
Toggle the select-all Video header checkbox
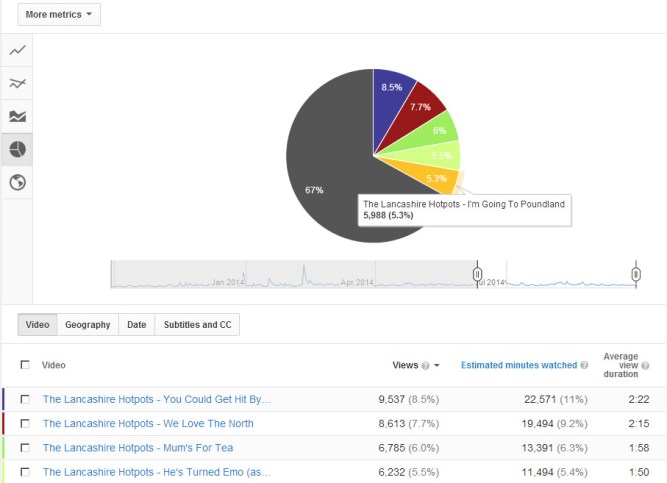click(25, 365)
